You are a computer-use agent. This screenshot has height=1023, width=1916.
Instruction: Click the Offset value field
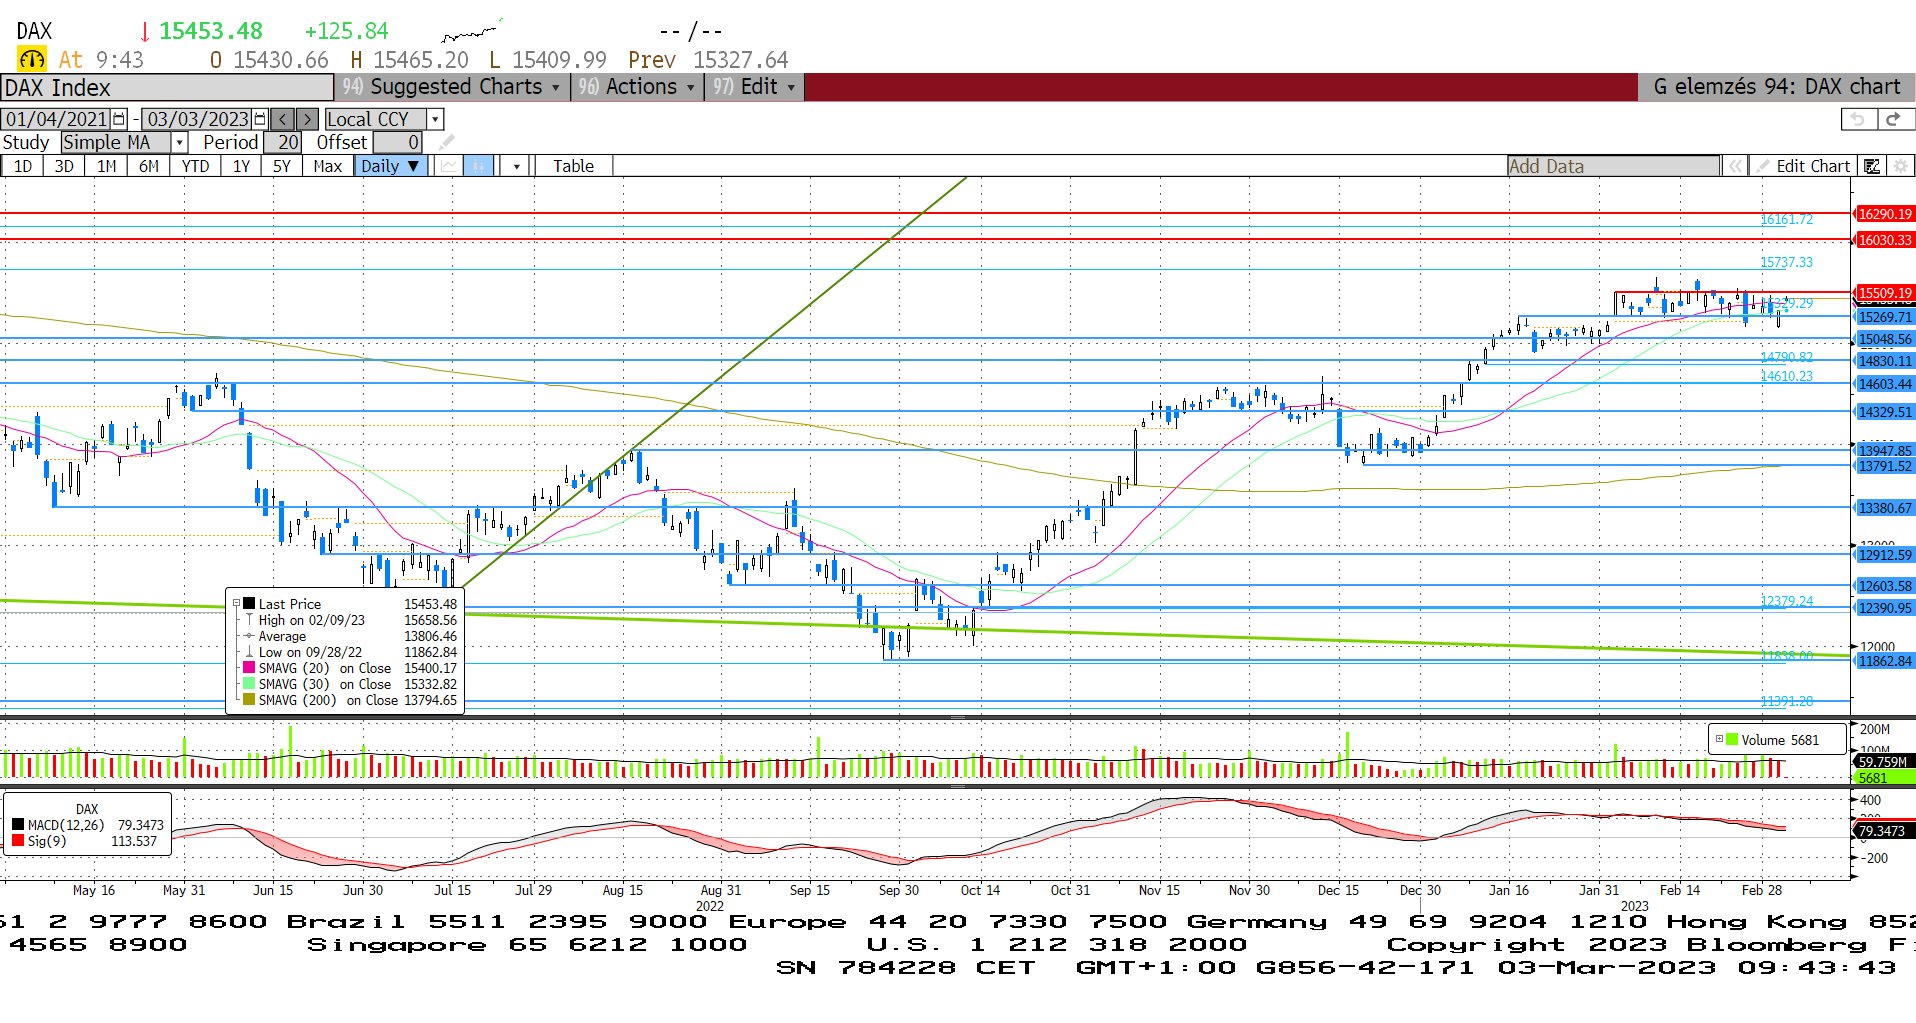click(399, 142)
